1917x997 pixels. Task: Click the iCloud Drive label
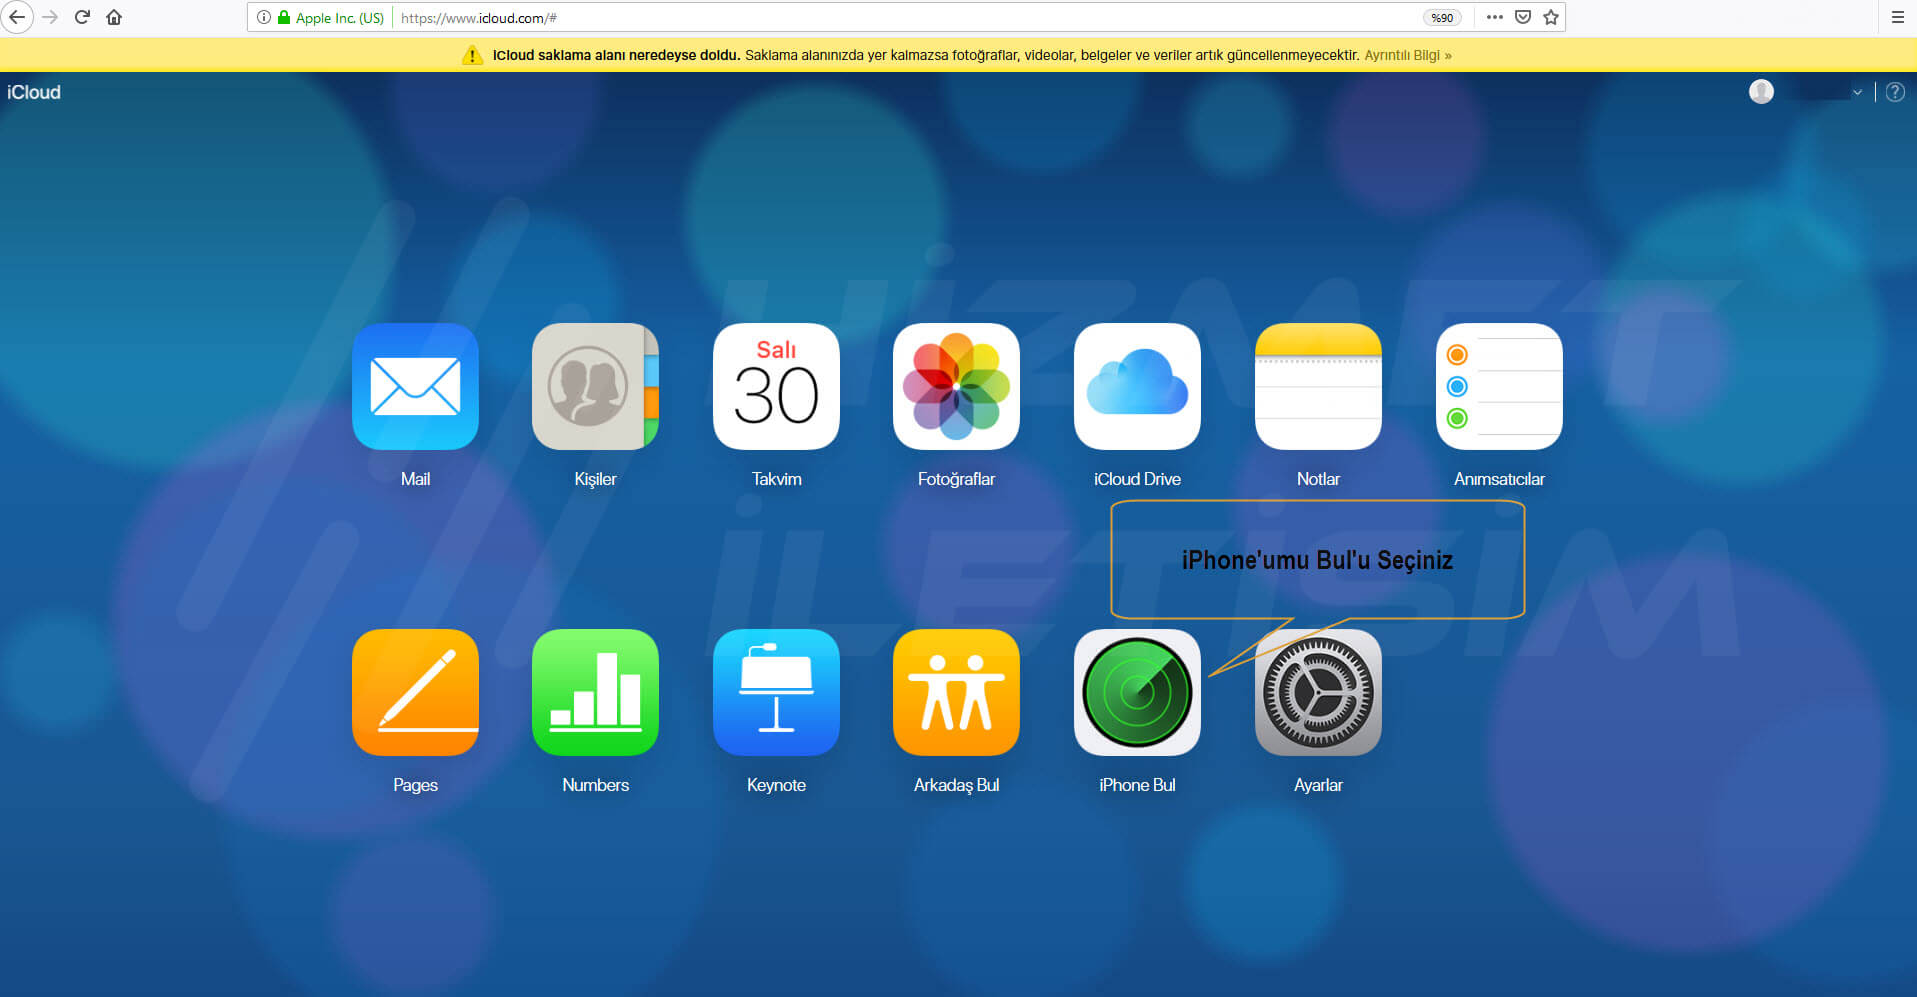pos(1137,479)
